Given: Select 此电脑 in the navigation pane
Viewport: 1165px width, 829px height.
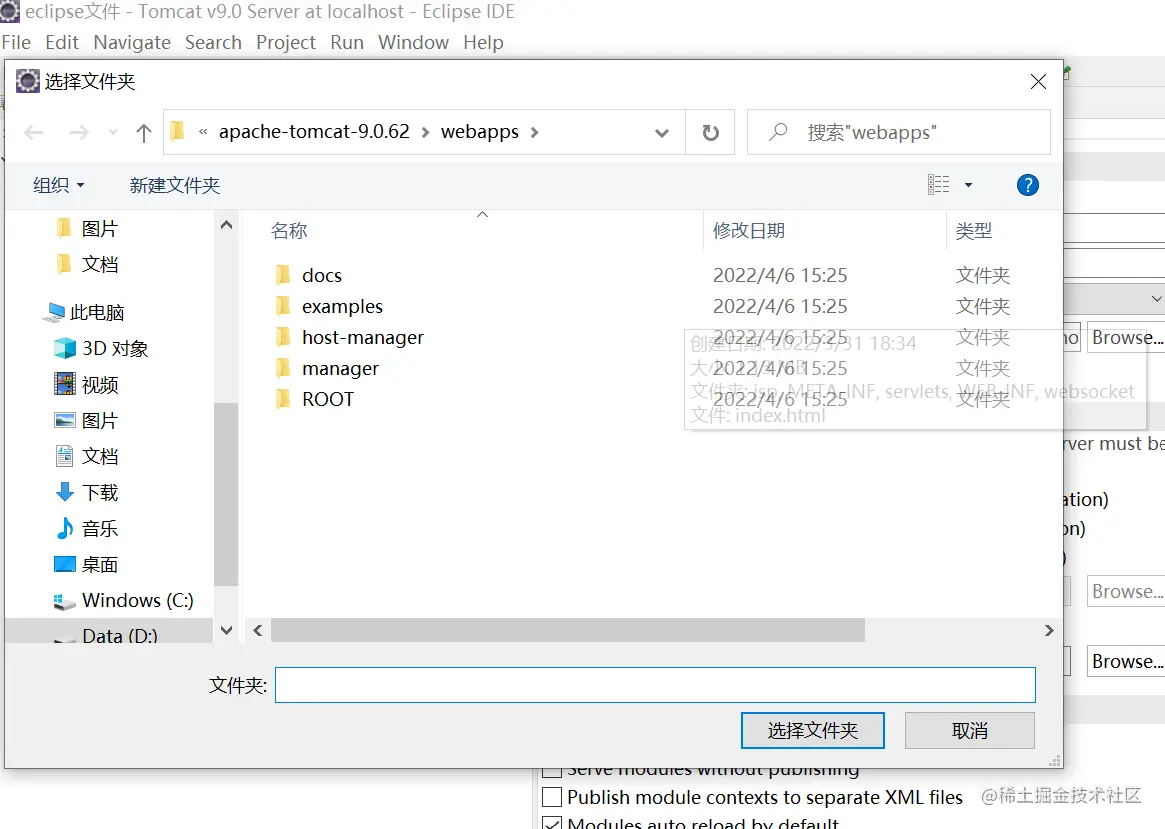Looking at the screenshot, I should [x=83, y=313].
